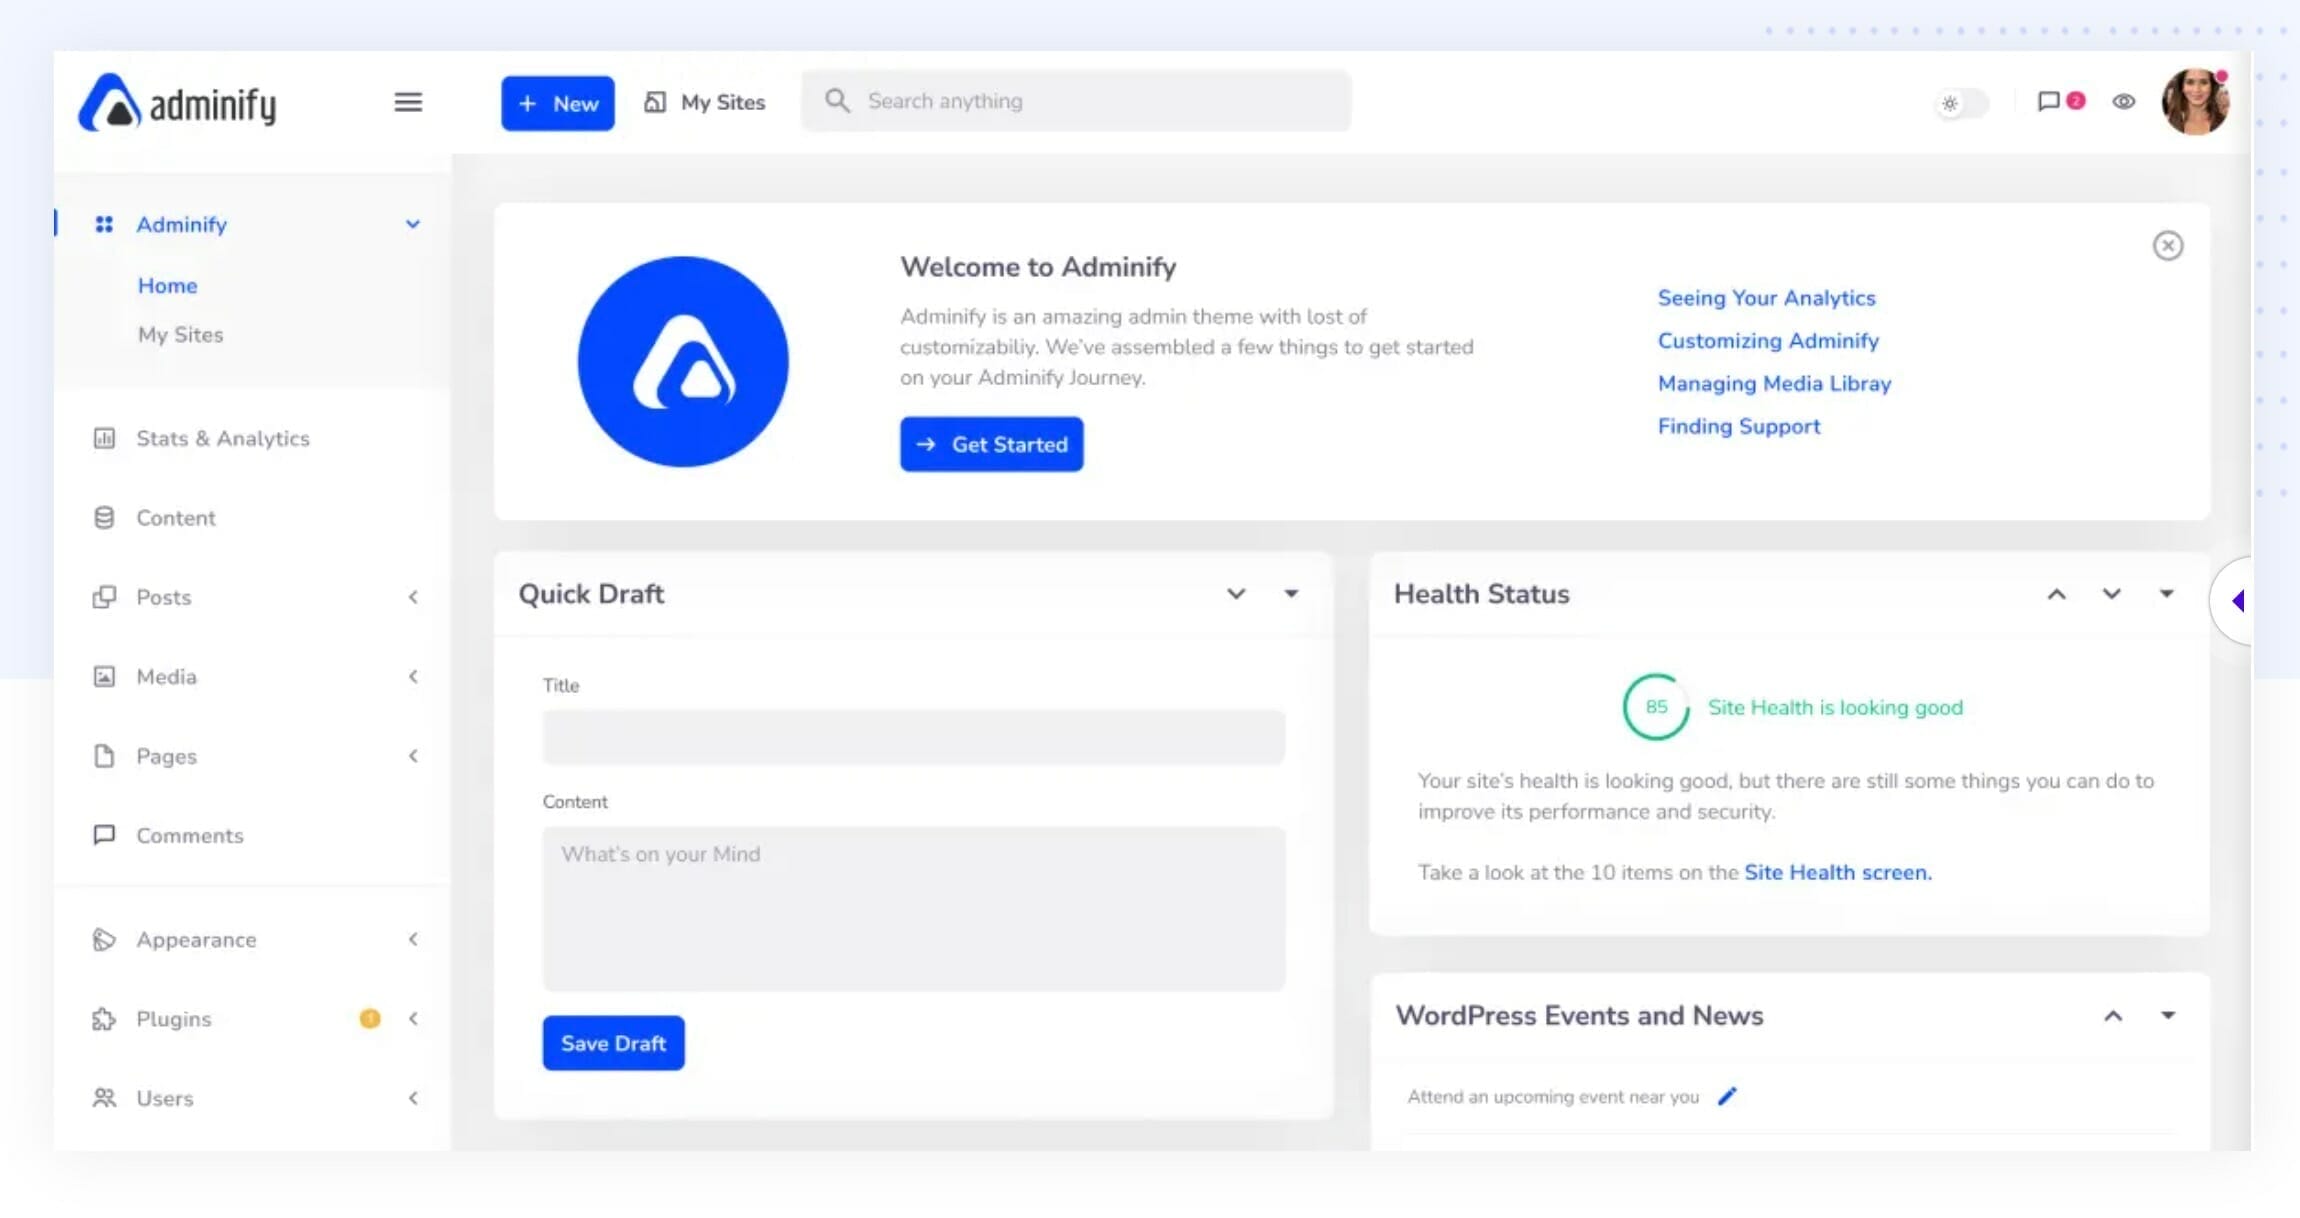Toggle preview eye icon in header

click(x=2124, y=100)
